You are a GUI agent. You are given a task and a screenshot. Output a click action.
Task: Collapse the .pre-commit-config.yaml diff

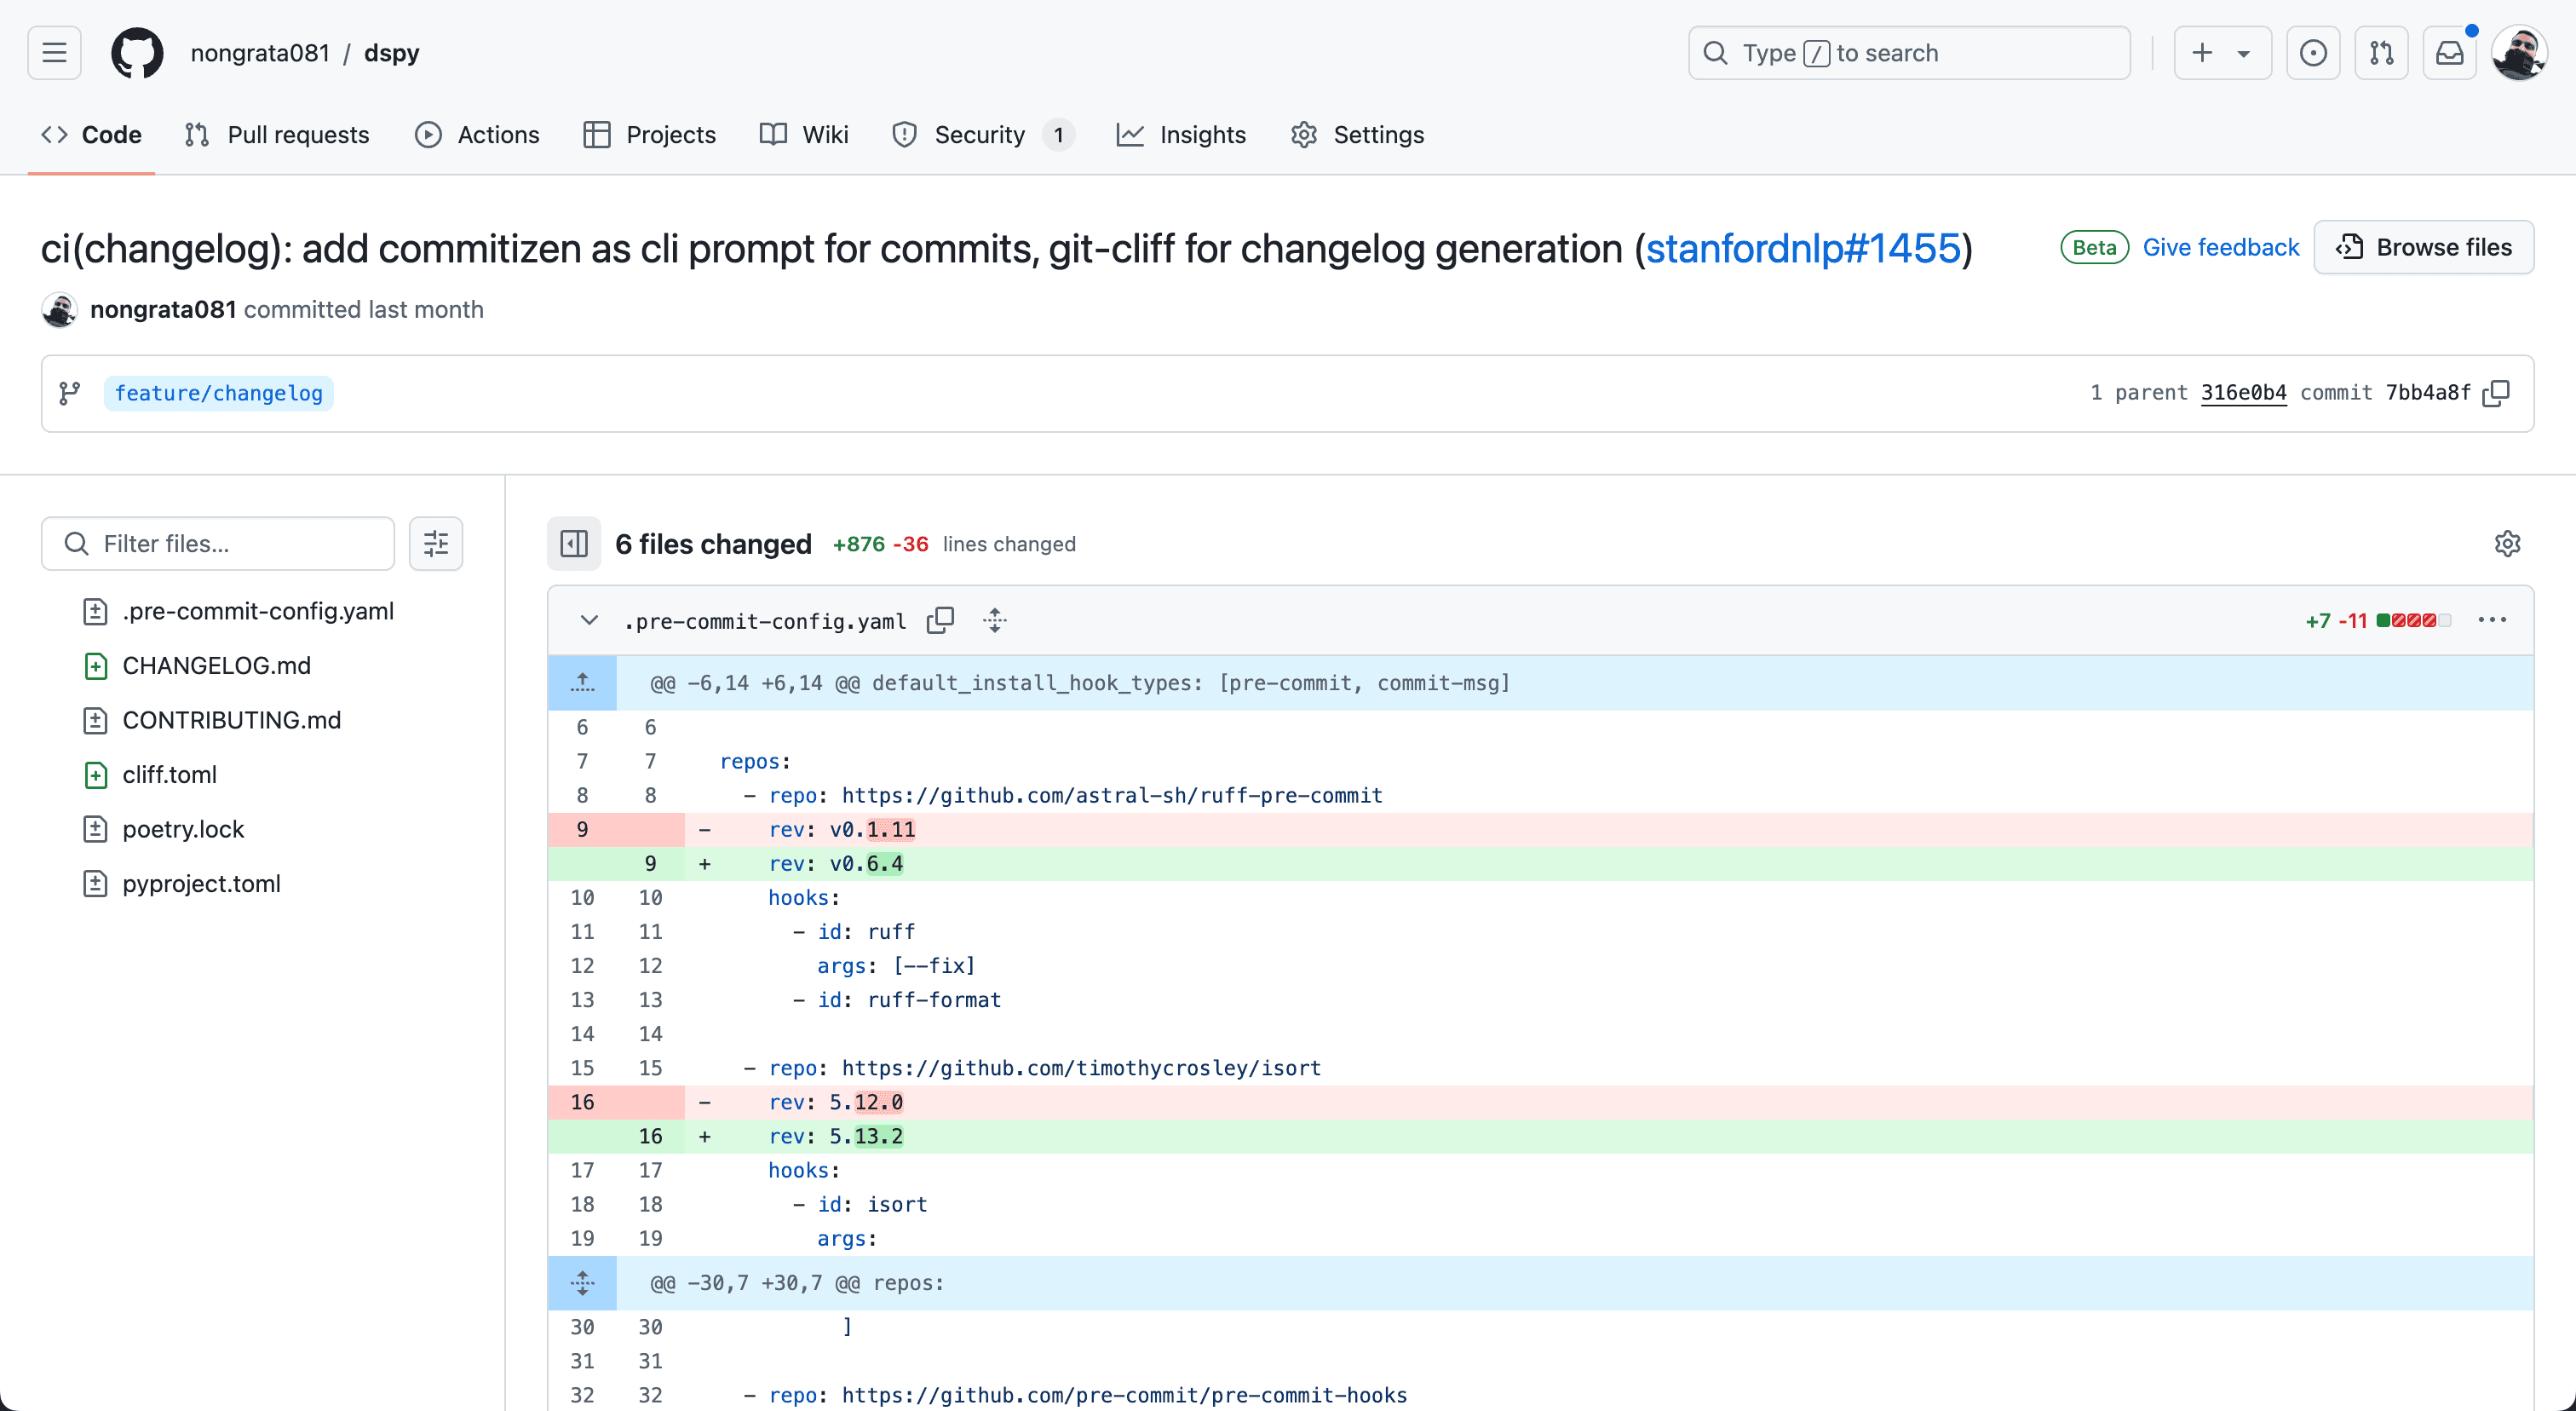(589, 621)
